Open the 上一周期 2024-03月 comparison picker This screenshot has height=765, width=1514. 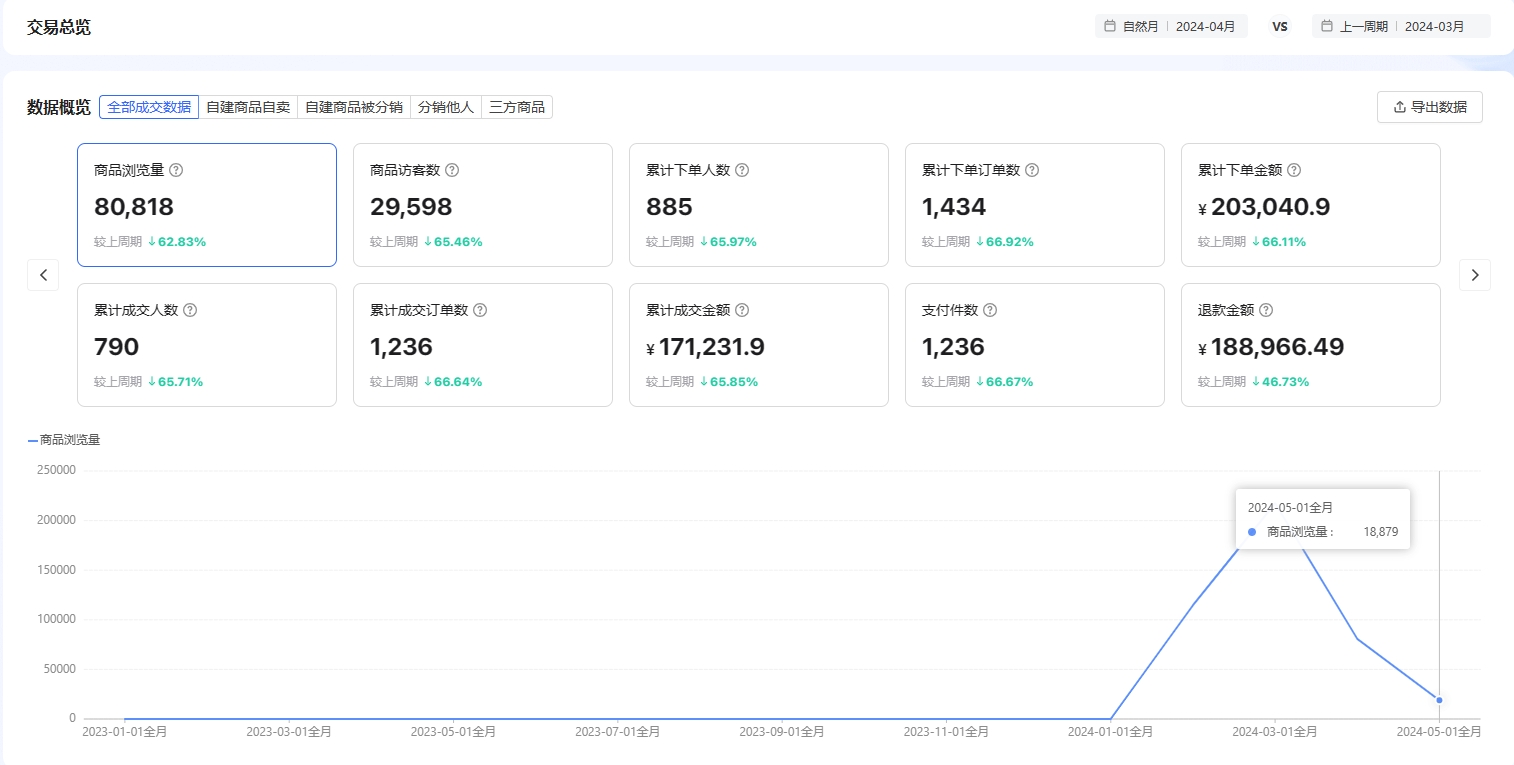pyautogui.click(x=1400, y=26)
